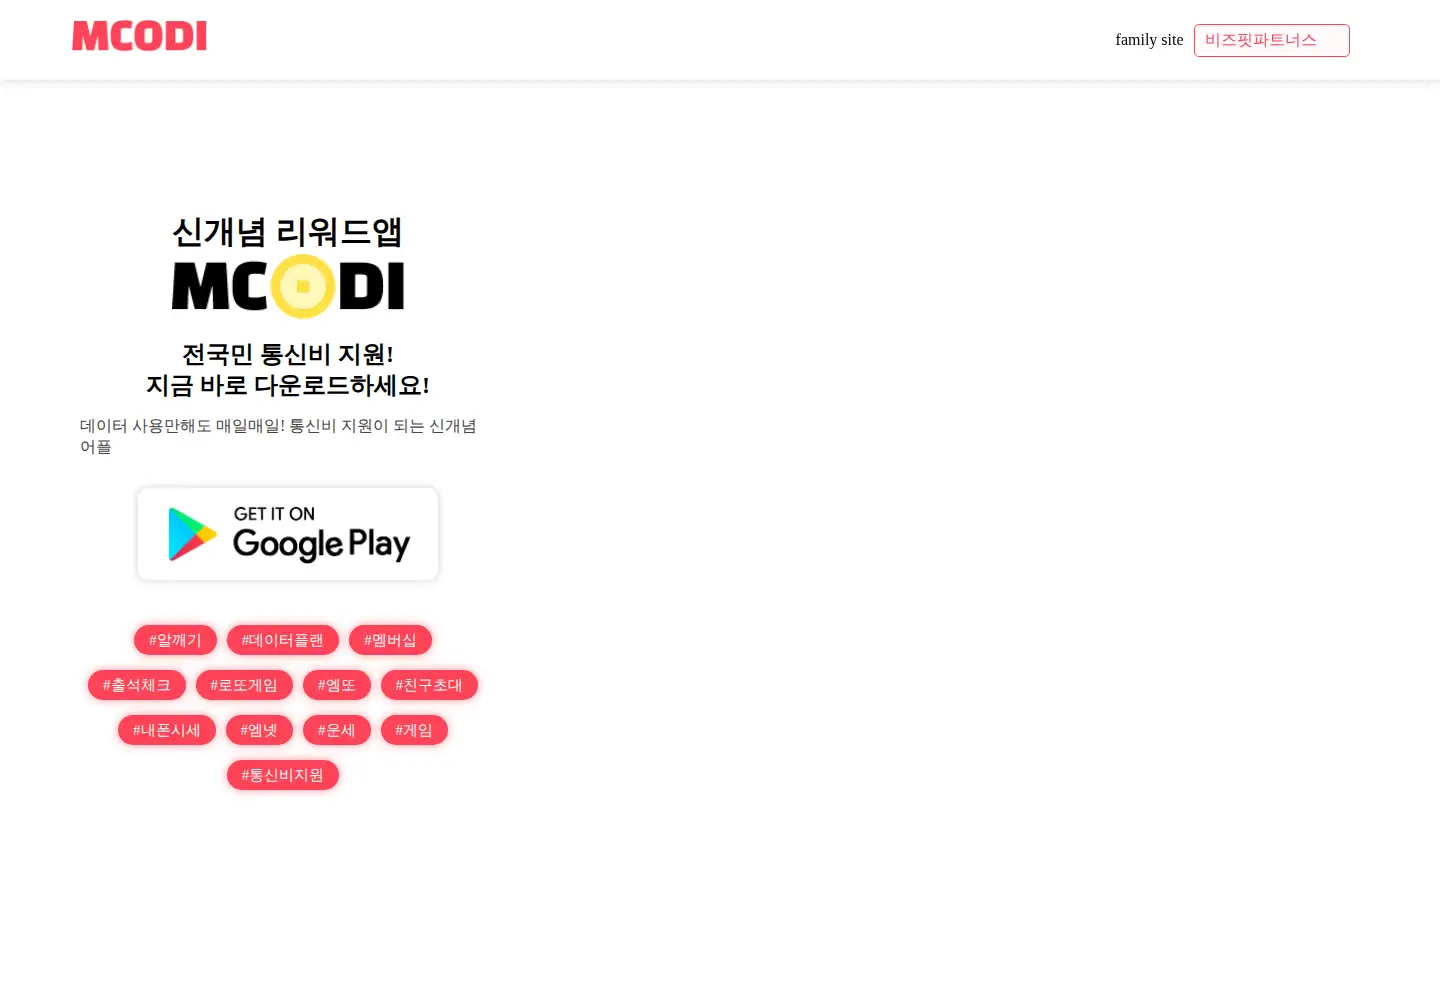Click the '지금 바로 다운로드하세요!' text line

pos(288,385)
